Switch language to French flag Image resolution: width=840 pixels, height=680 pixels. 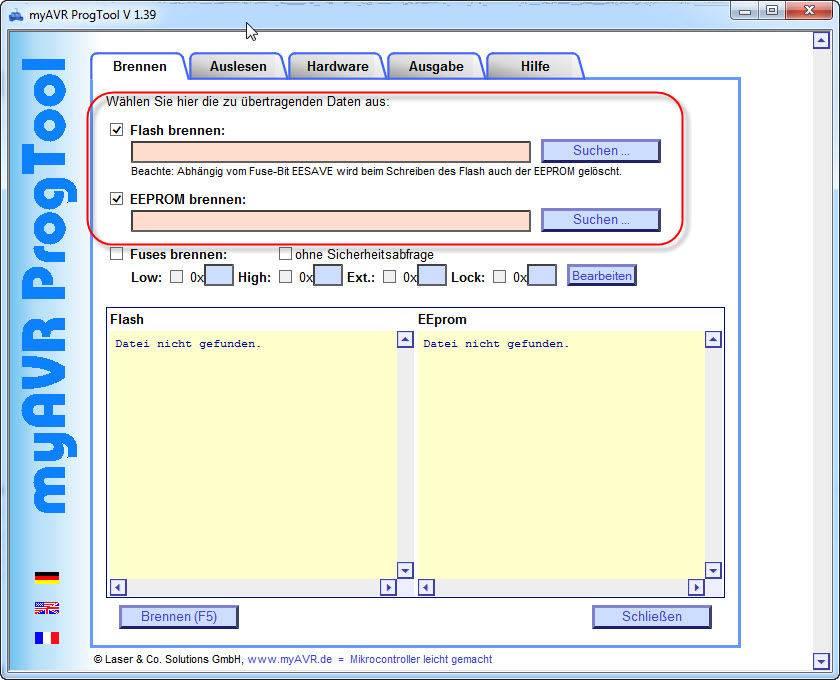tap(47, 638)
